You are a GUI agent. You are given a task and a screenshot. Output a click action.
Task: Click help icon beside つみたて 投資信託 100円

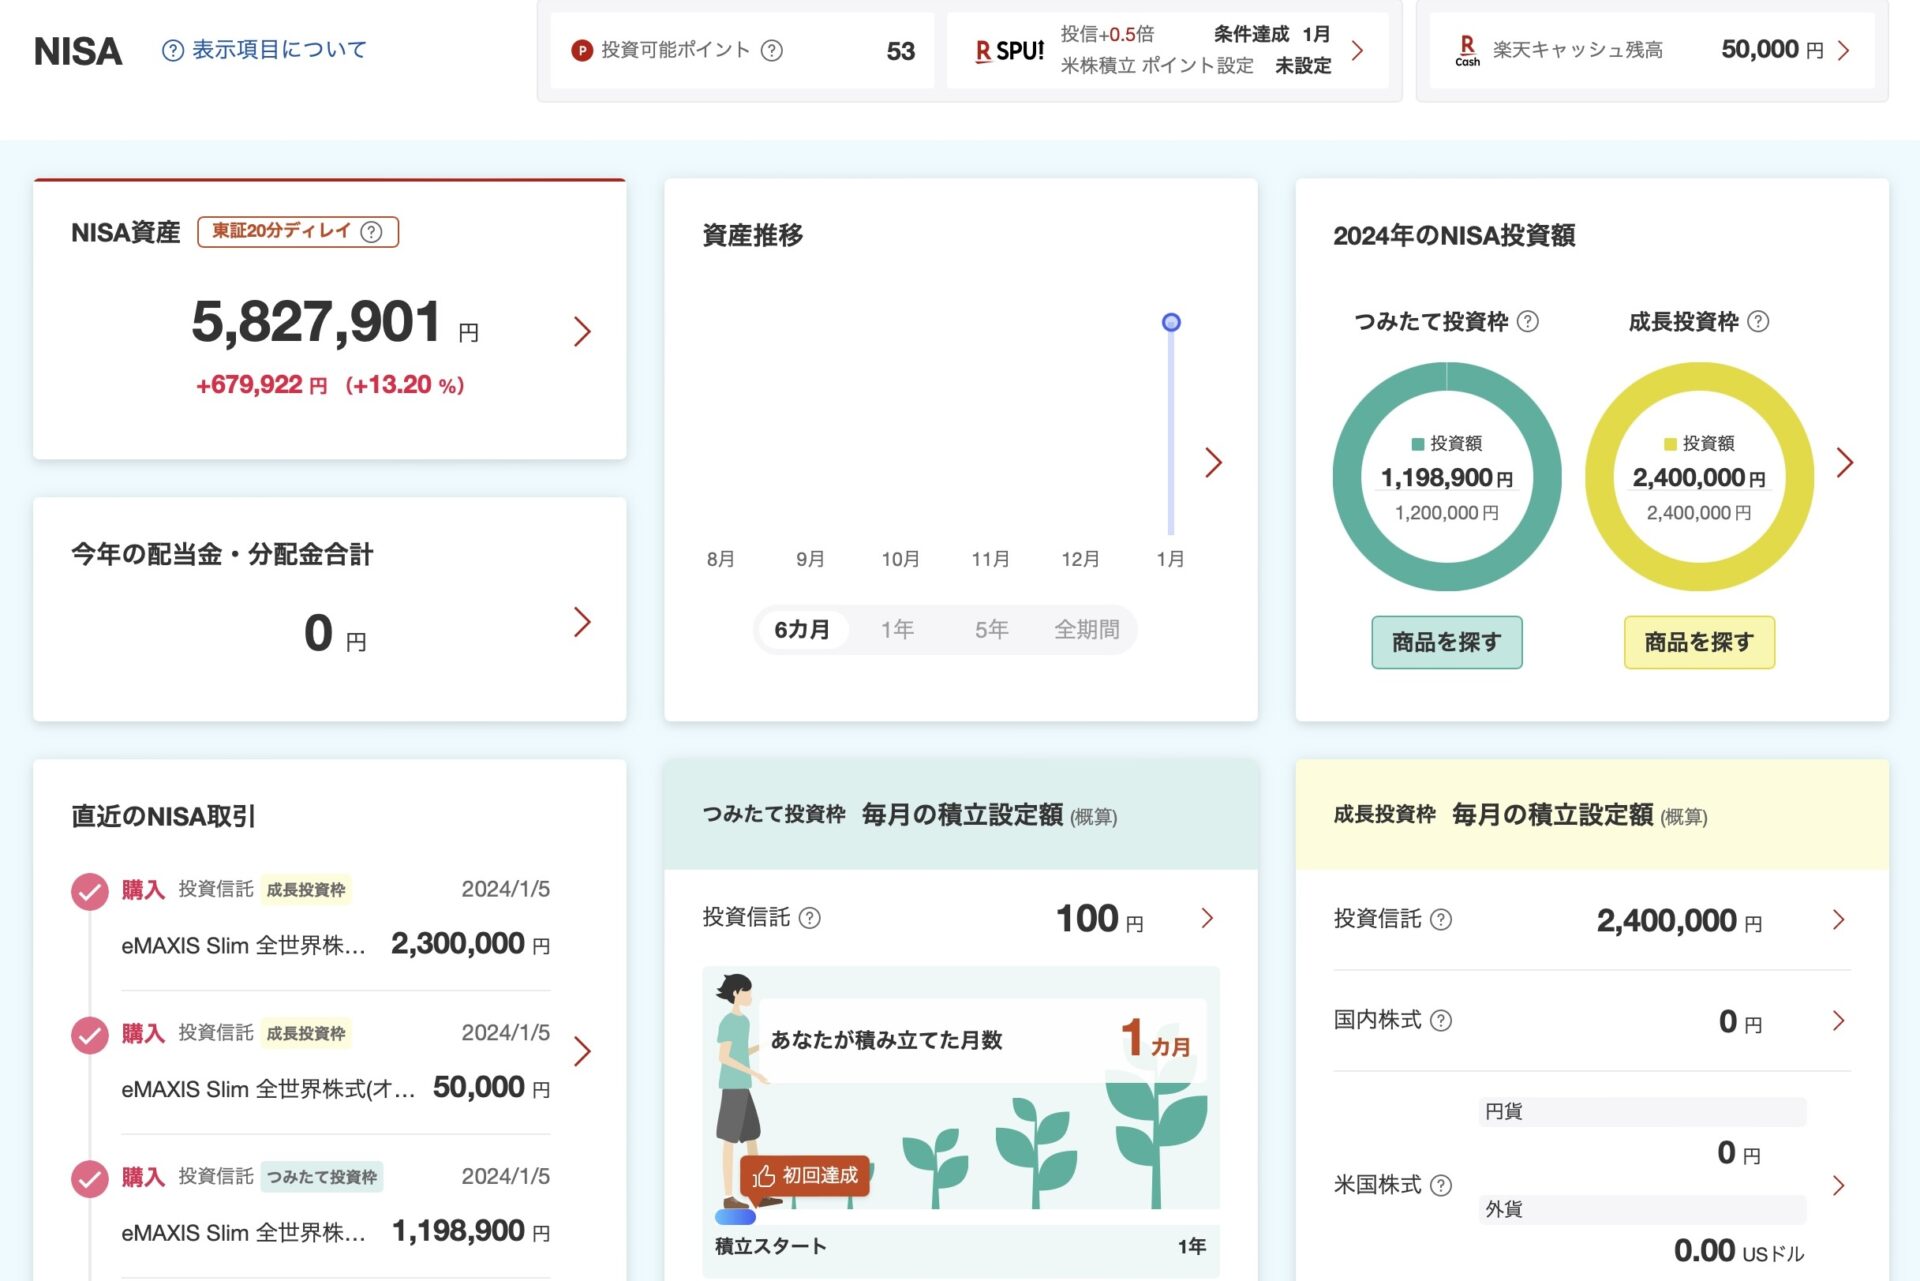click(x=810, y=918)
